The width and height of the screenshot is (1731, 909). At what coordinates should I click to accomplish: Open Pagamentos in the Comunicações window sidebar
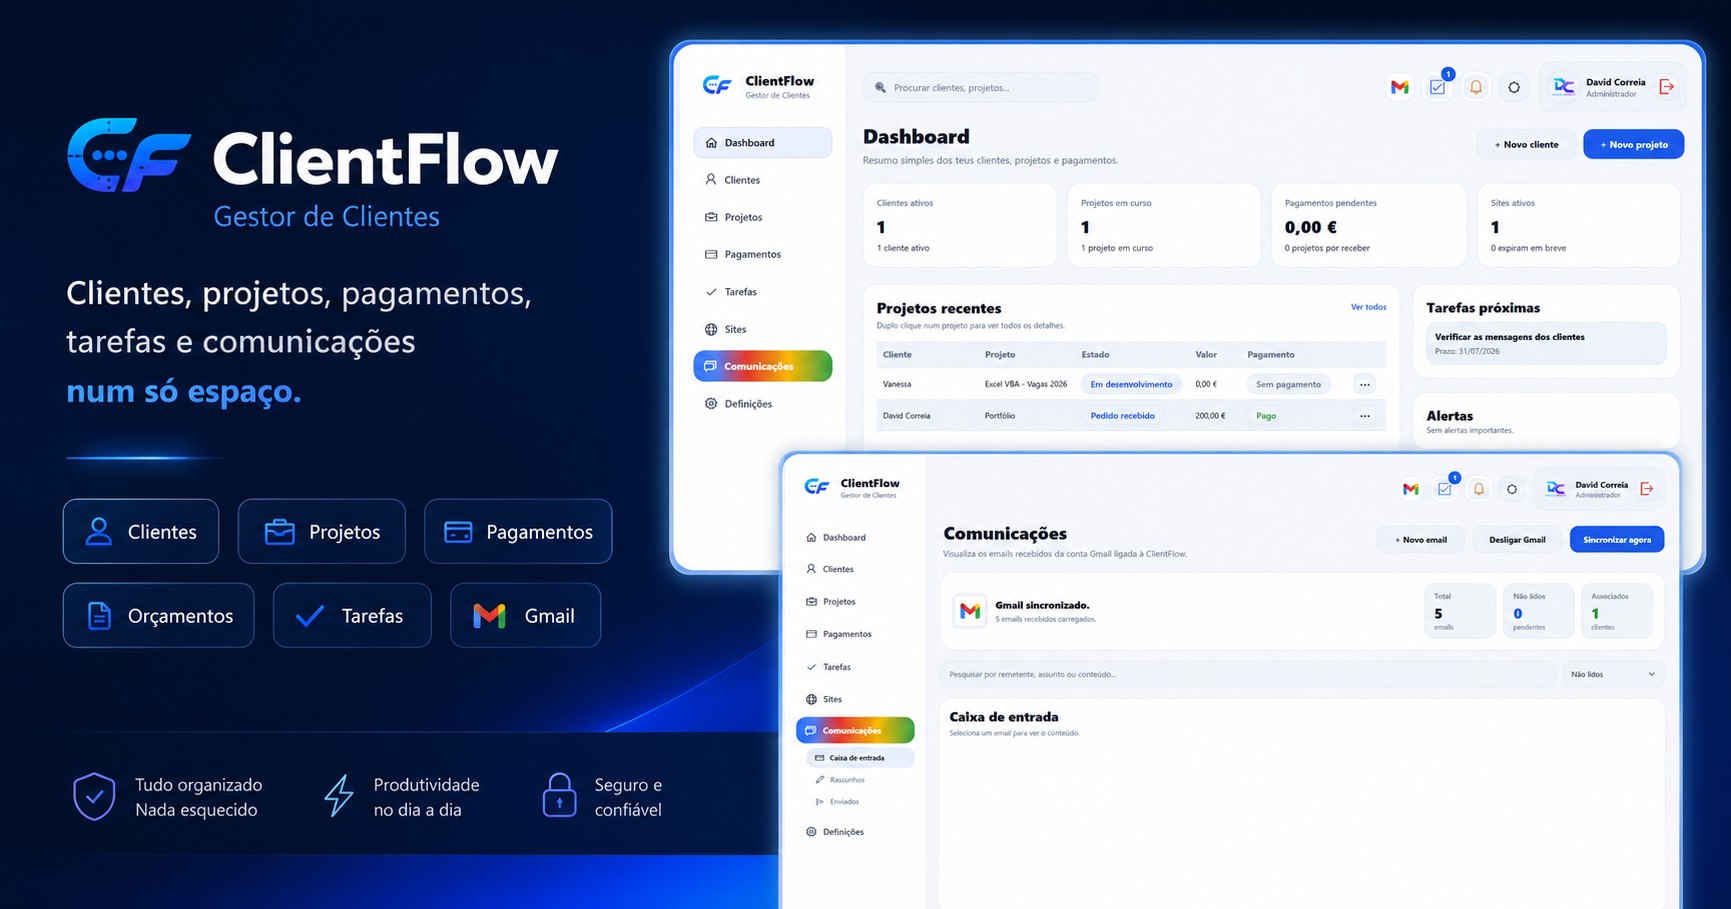click(x=855, y=634)
